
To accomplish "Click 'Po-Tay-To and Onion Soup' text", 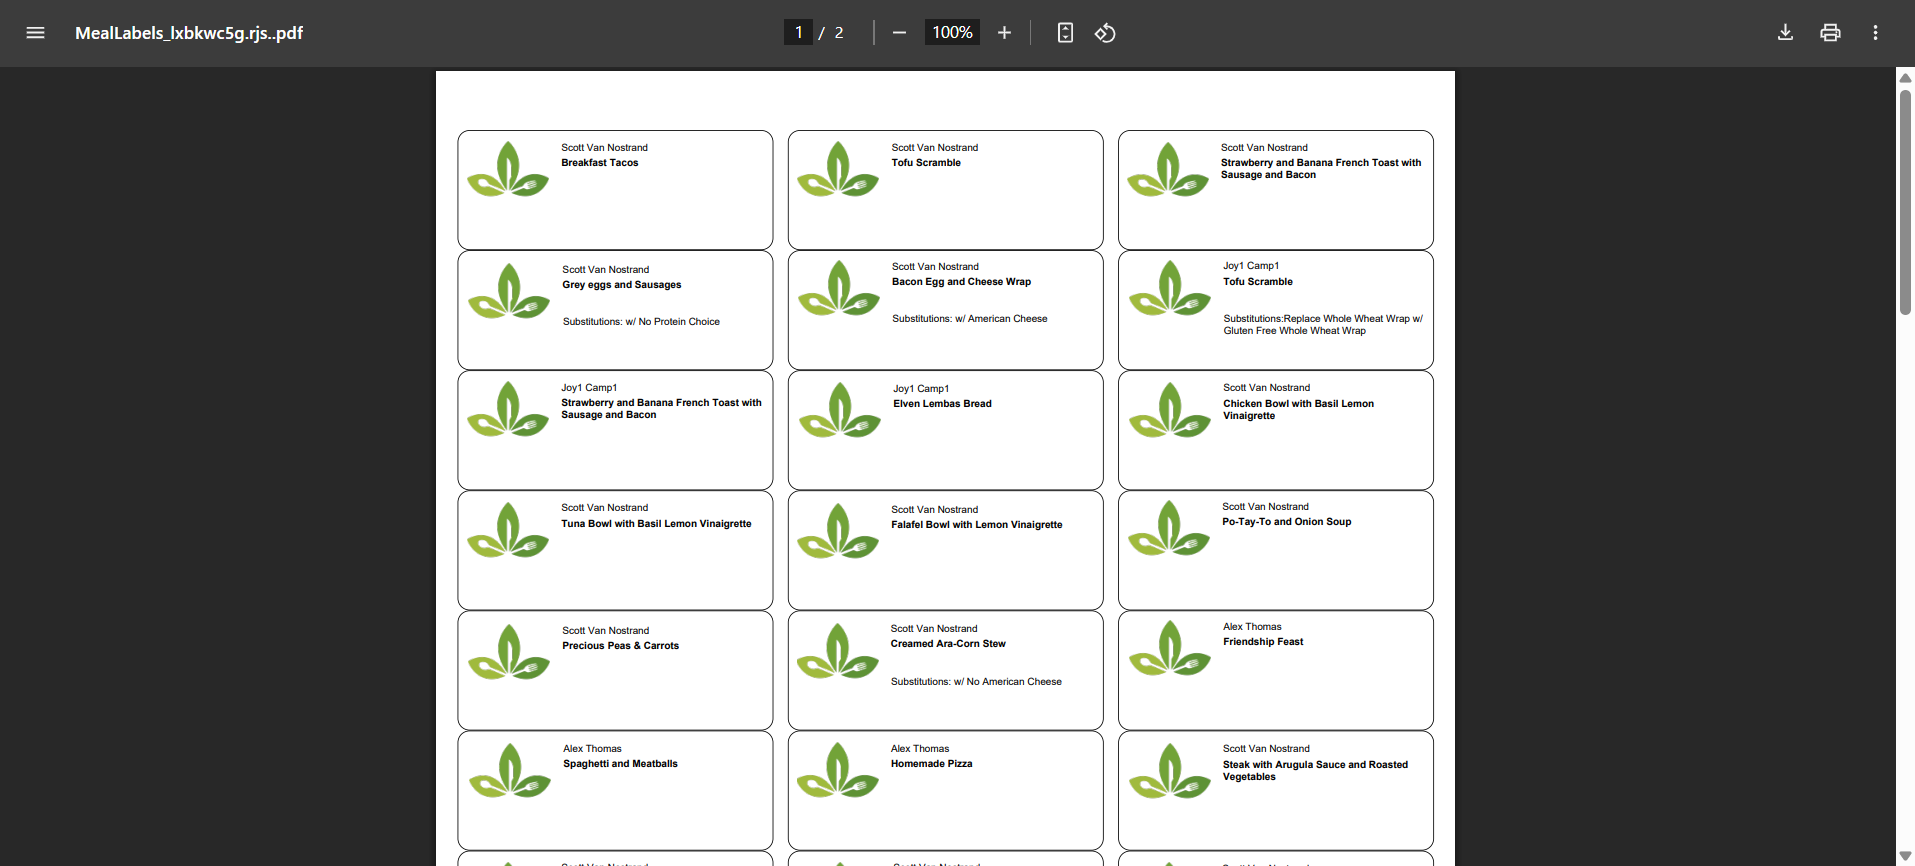I will (1286, 522).
